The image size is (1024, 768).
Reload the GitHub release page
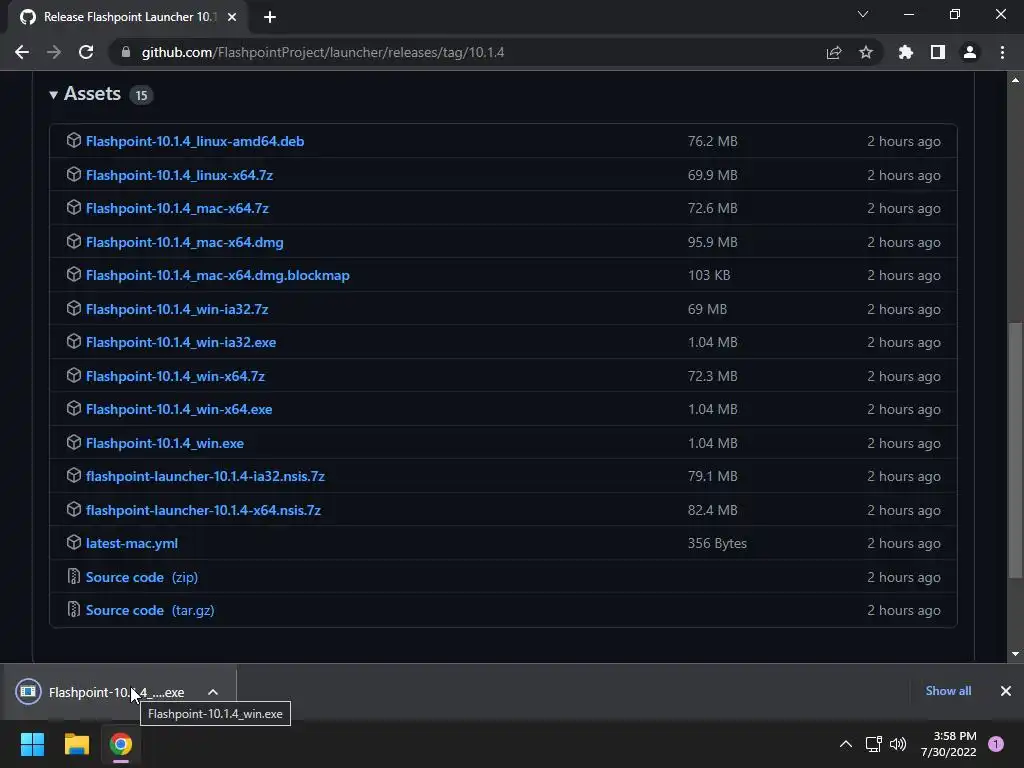pos(86,52)
